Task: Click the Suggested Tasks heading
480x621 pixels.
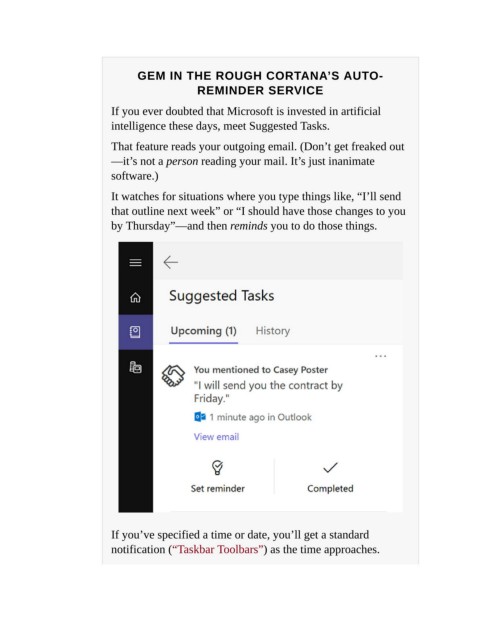Action: pyautogui.click(x=222, y=296)
